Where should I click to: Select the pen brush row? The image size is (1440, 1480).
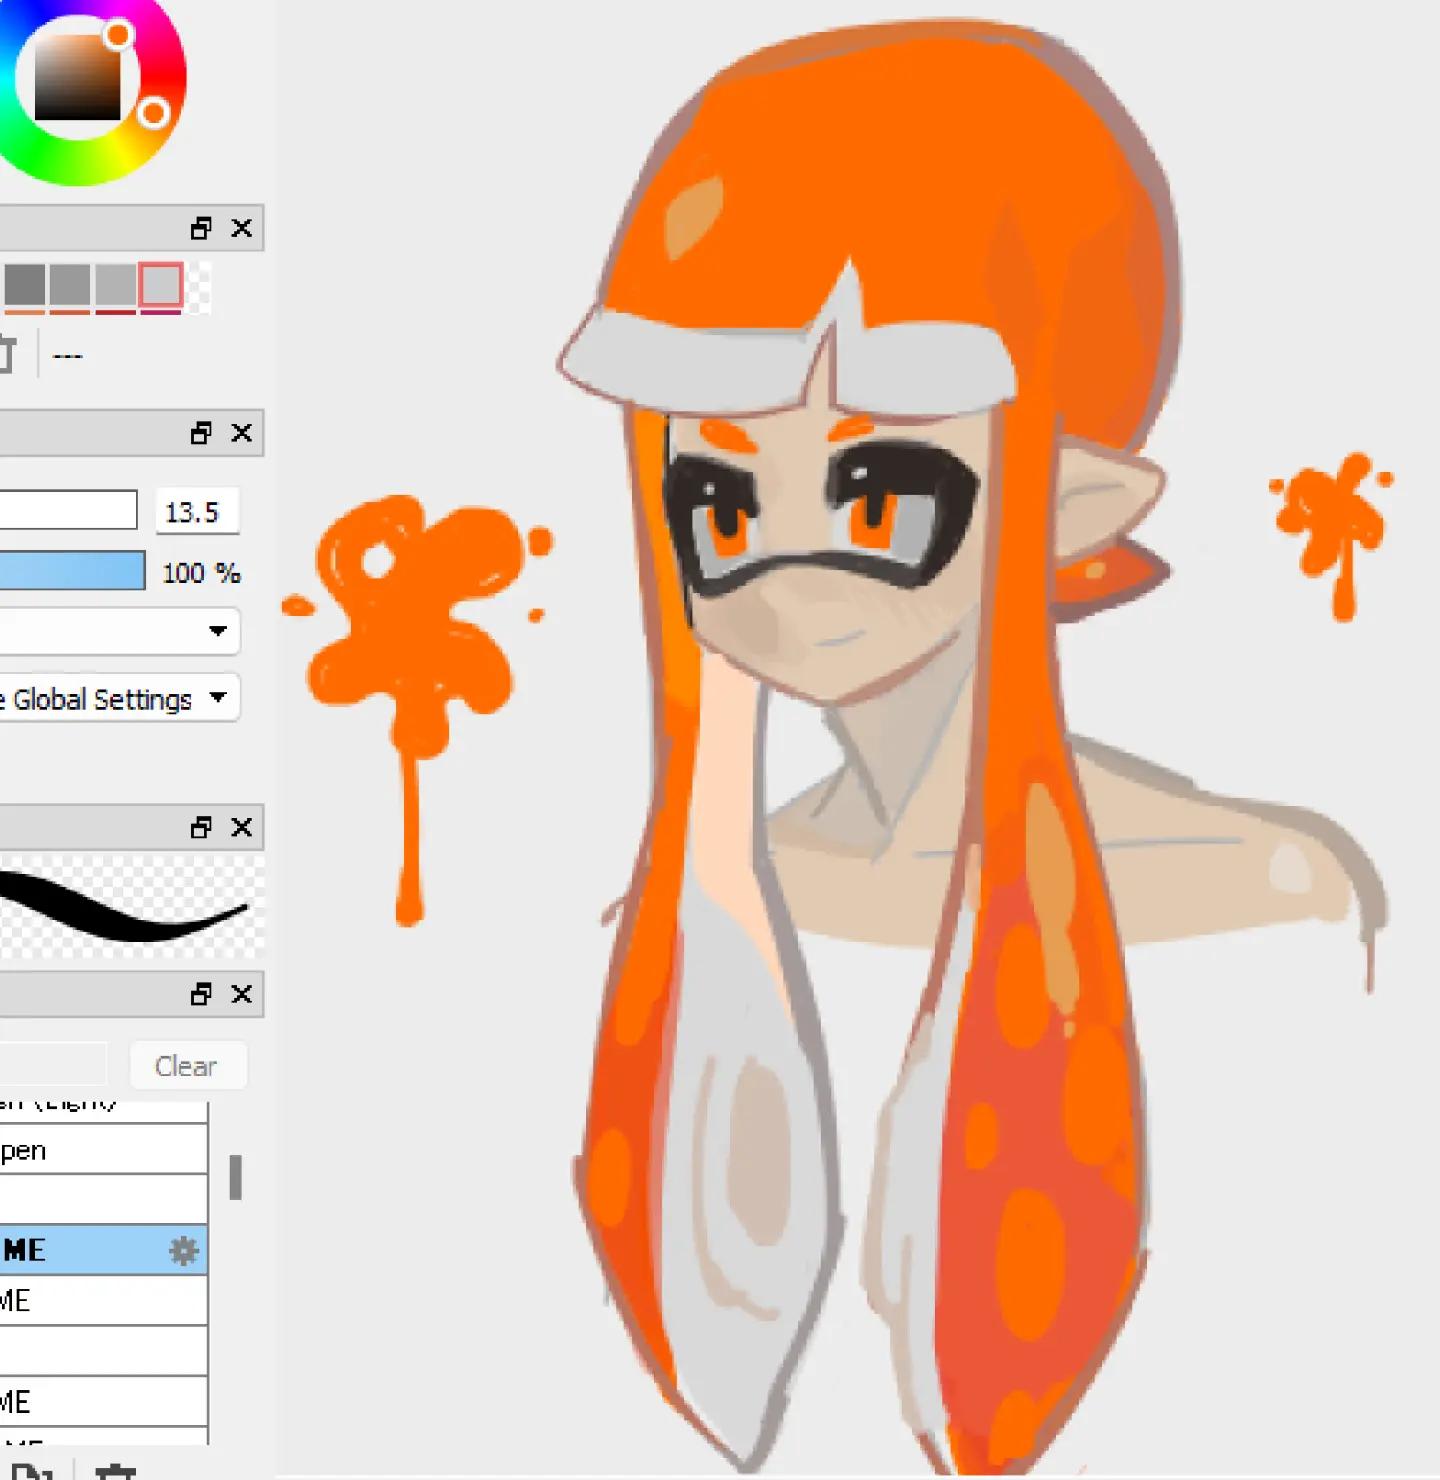coord(103,1150)
